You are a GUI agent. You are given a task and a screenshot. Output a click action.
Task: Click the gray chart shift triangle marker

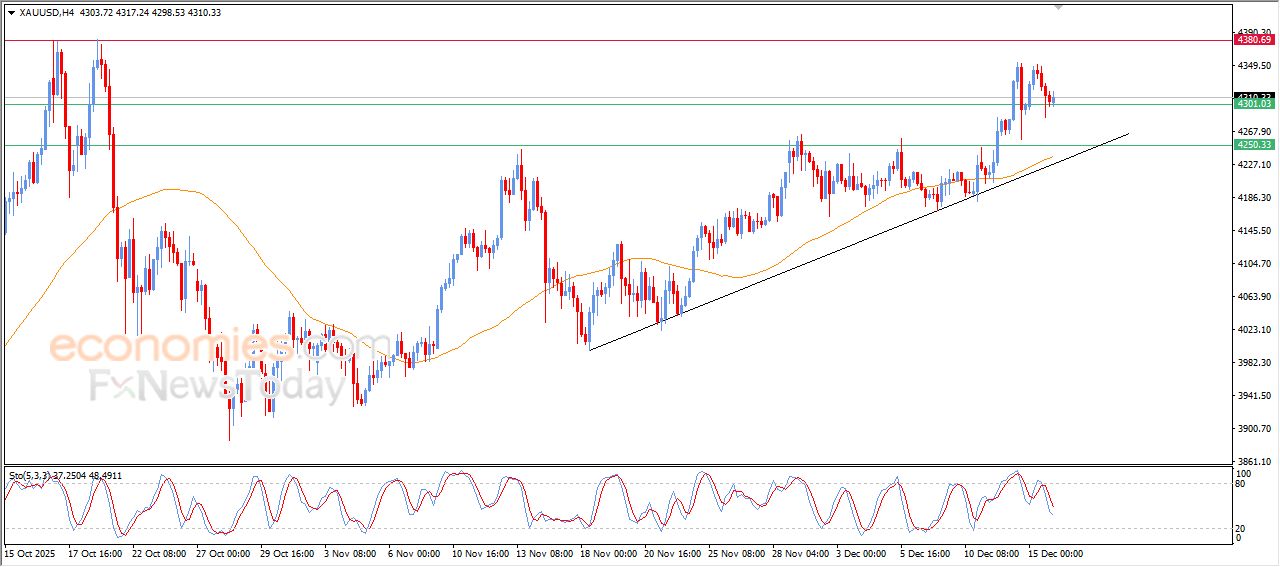[1059, 7]
